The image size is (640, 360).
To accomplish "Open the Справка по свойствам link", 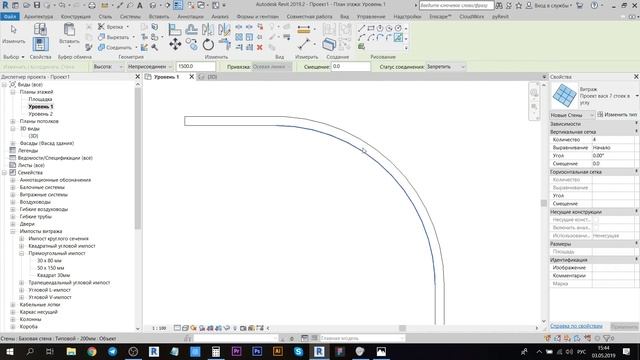I will click(x=576, y=326).
